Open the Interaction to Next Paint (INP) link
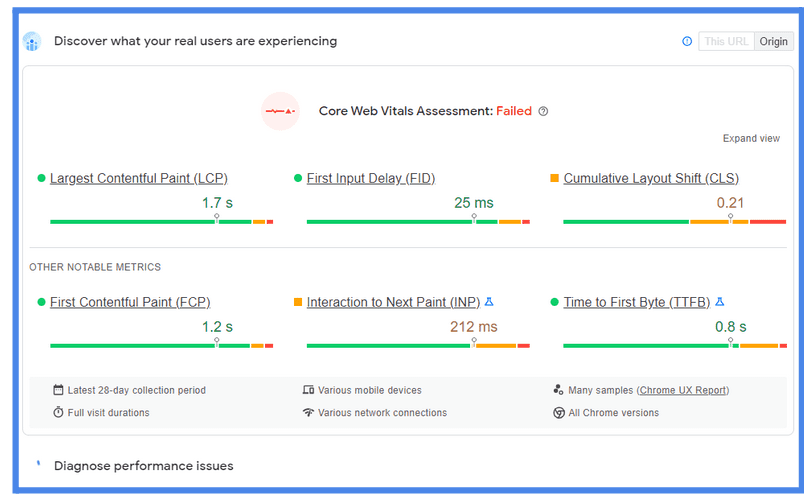The width and height of the screenshot is (807, 497). [393, 302]
